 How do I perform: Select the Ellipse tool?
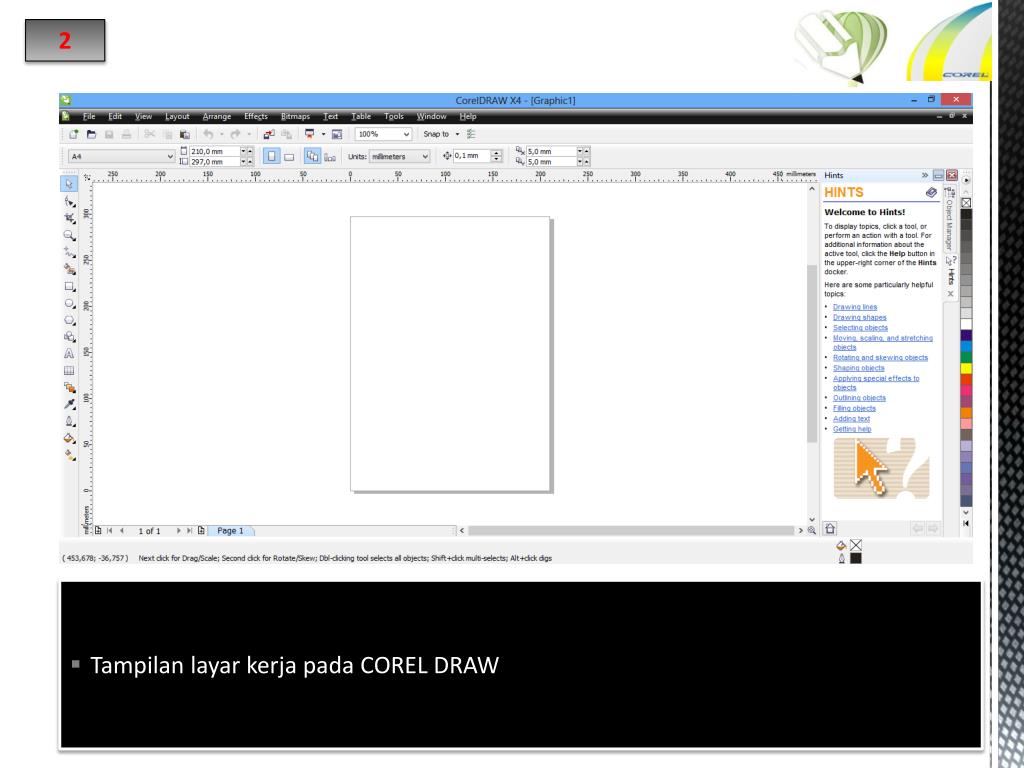69,303
